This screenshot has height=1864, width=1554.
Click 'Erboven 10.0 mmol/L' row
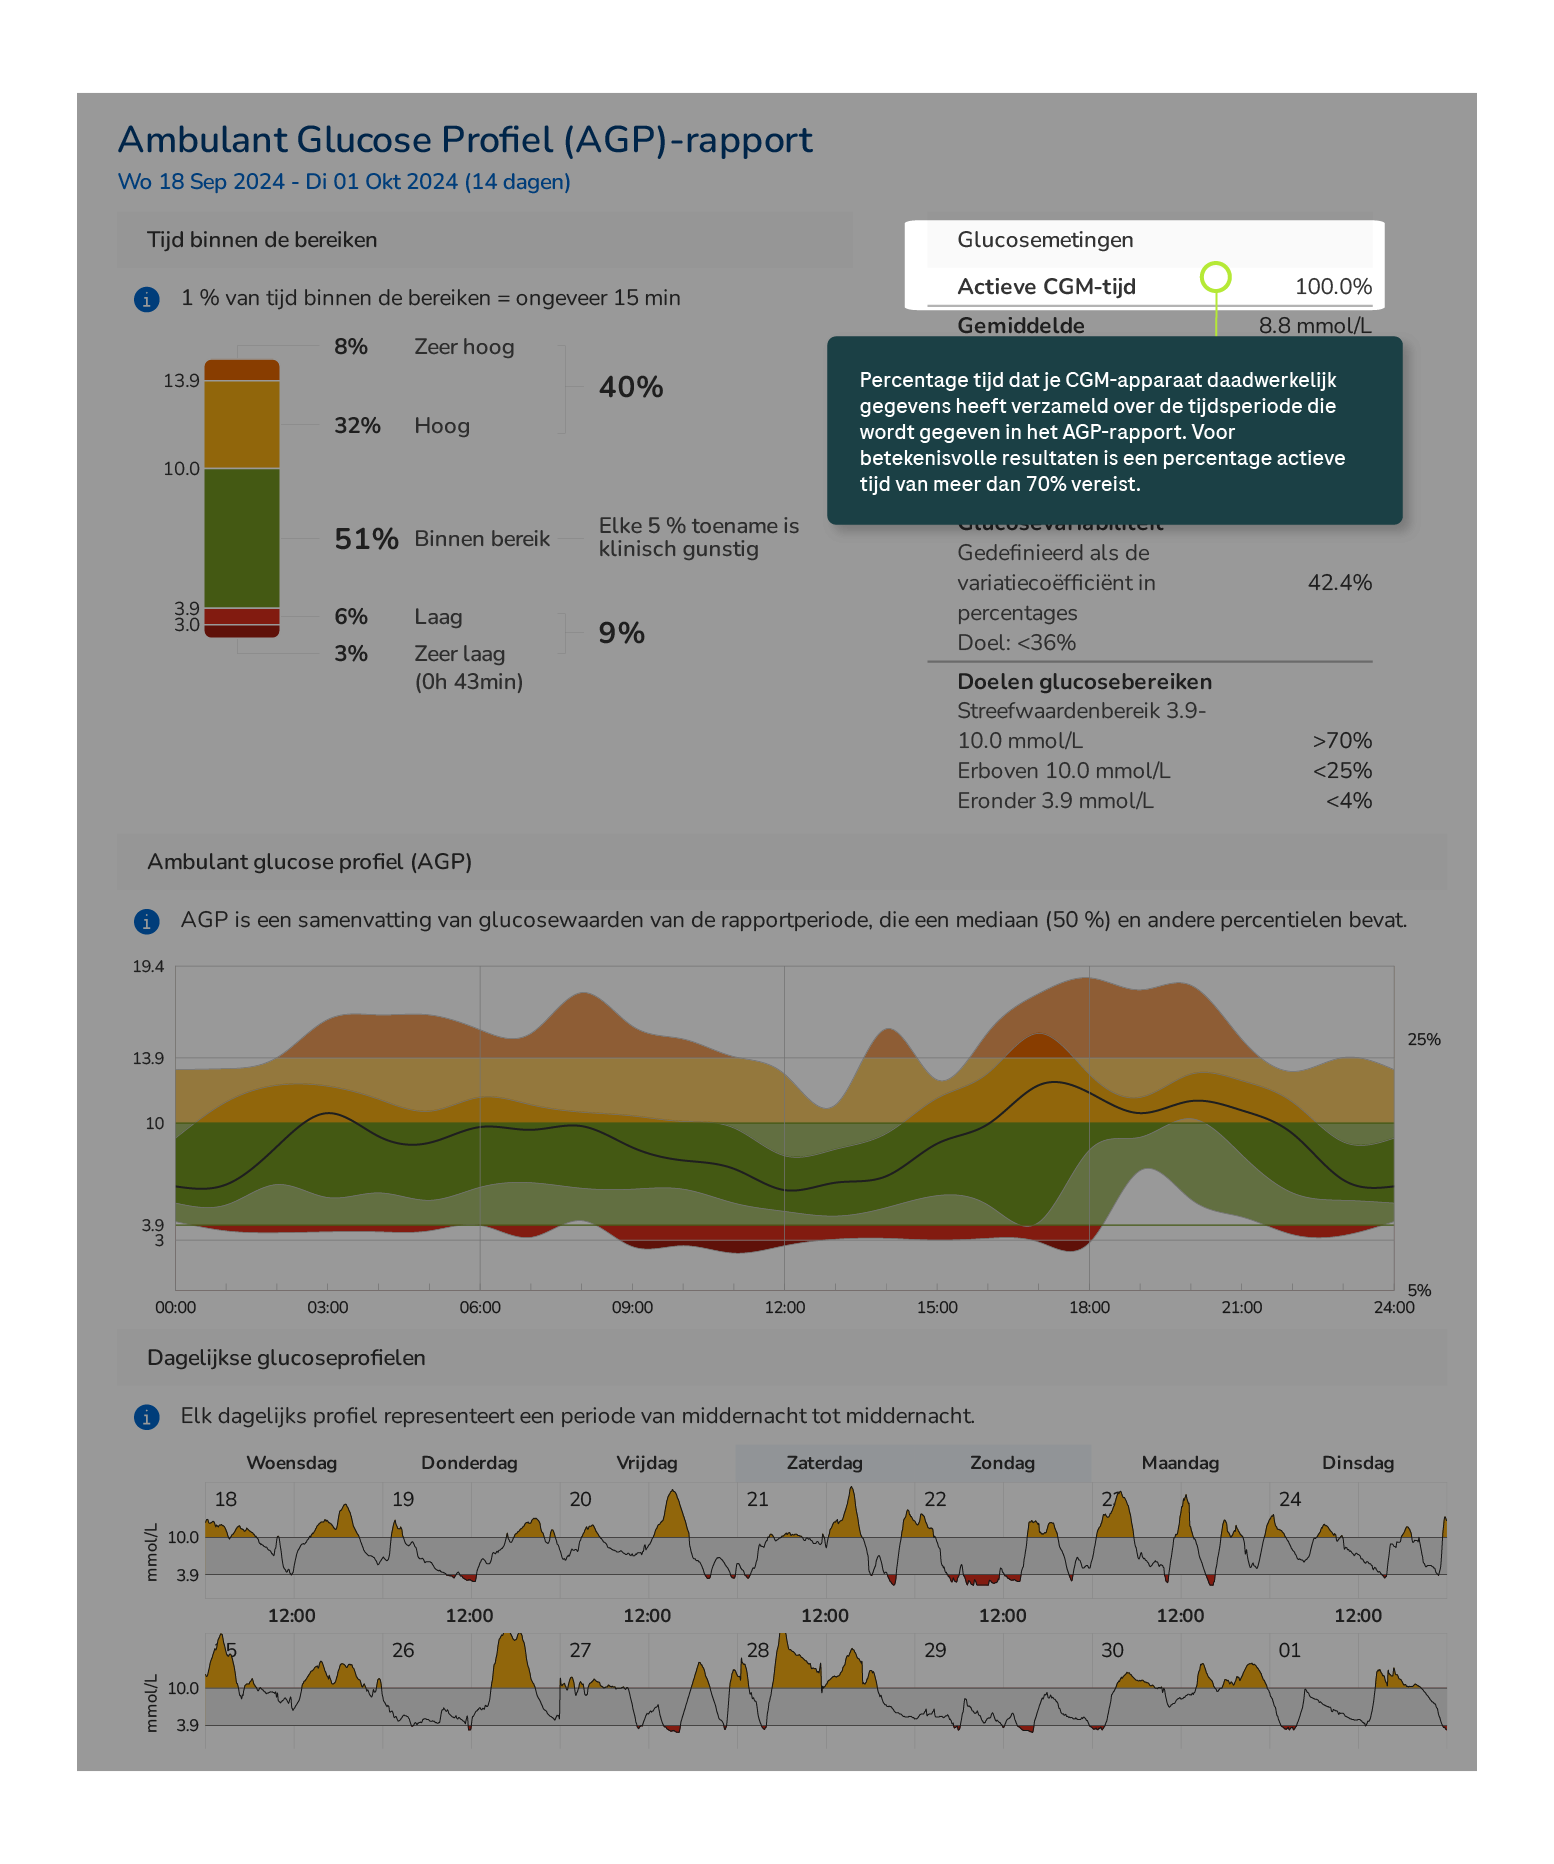1164,771
